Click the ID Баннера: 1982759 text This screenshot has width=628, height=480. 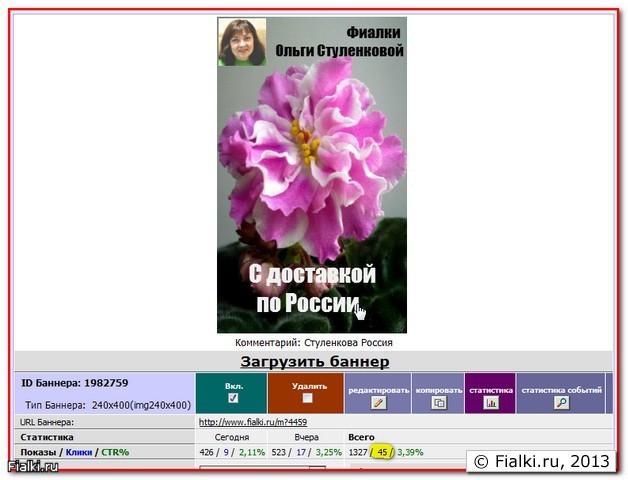[x=74, y=383]
